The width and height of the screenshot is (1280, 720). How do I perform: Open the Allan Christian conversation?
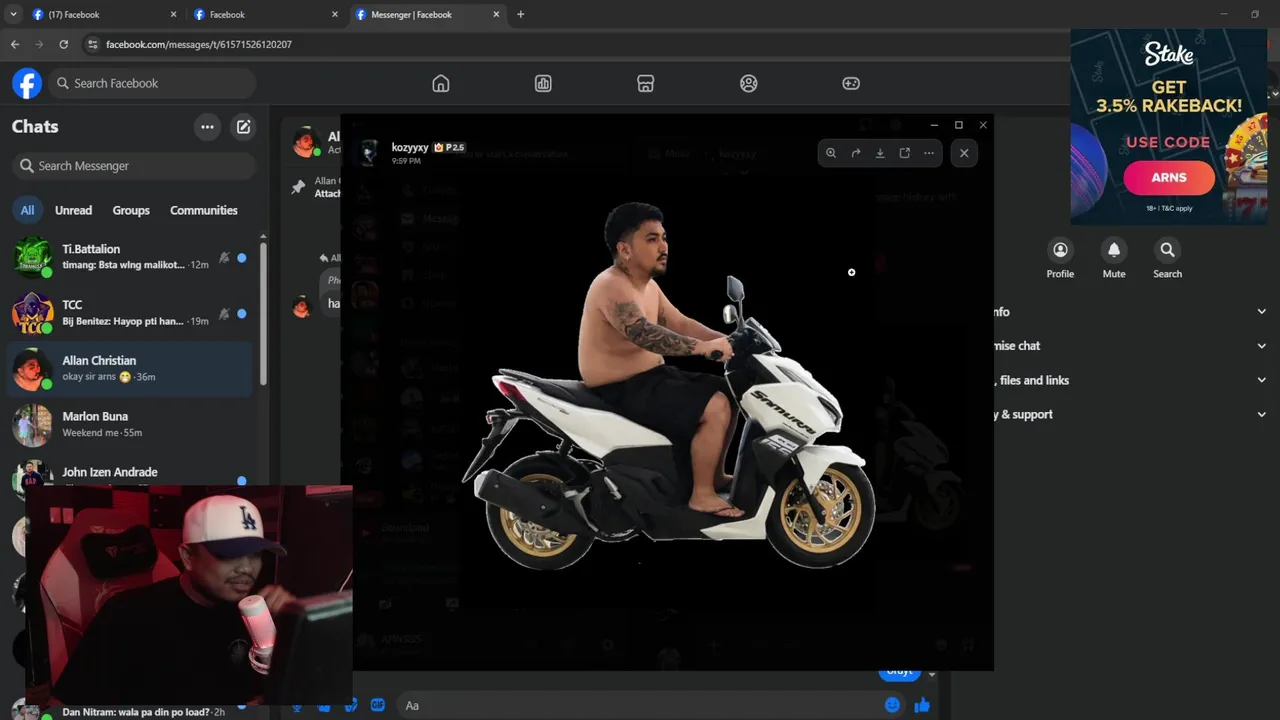coord(130,369)
